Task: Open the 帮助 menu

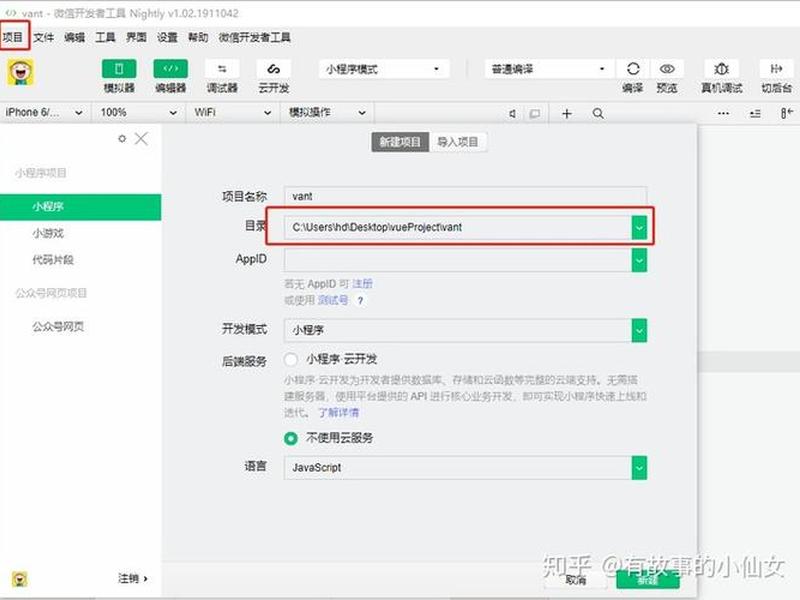Action: point(198,37)
